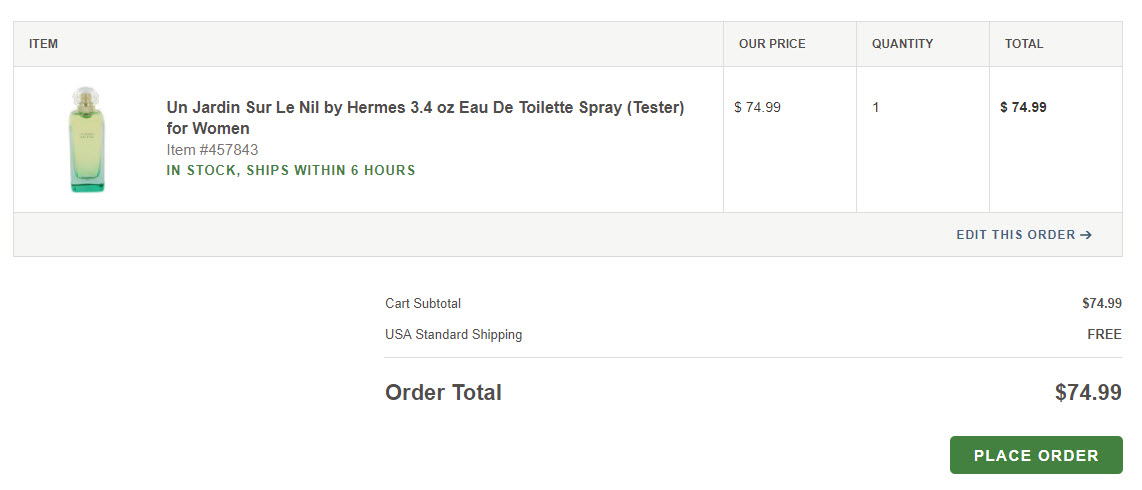
Task: Click the In Stock, Ships Within 6 Hours notice
Action: (291, 170)
